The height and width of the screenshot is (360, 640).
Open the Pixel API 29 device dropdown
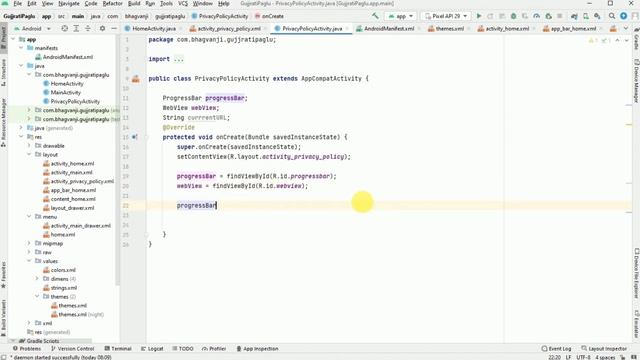coord(445,16)
